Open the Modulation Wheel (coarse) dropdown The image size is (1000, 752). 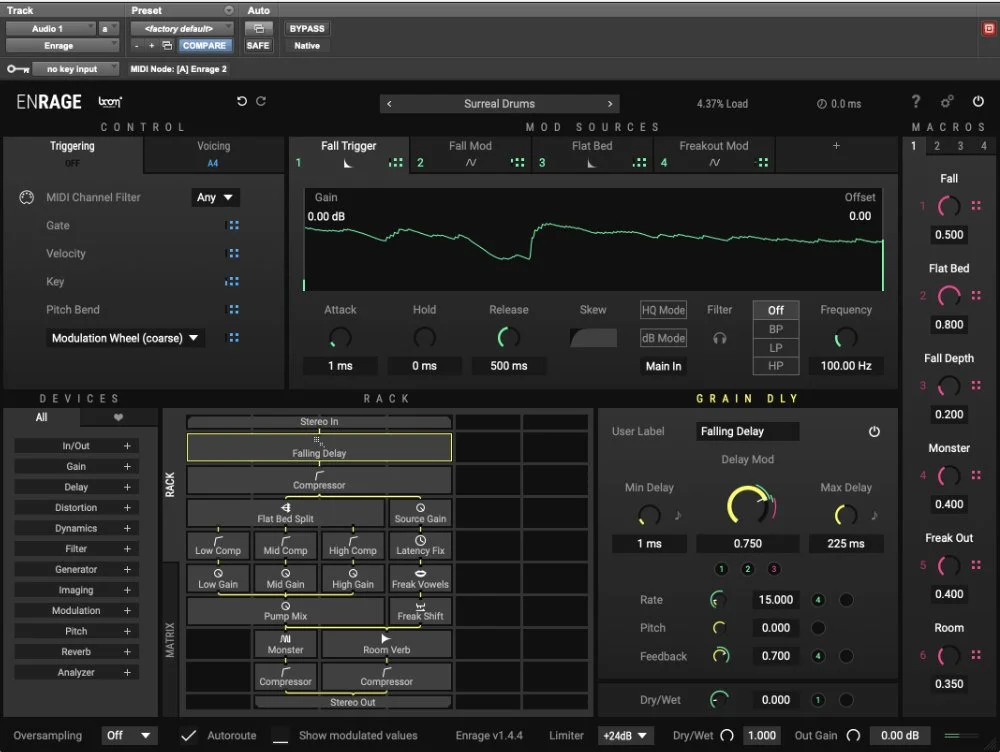point(125,338)
